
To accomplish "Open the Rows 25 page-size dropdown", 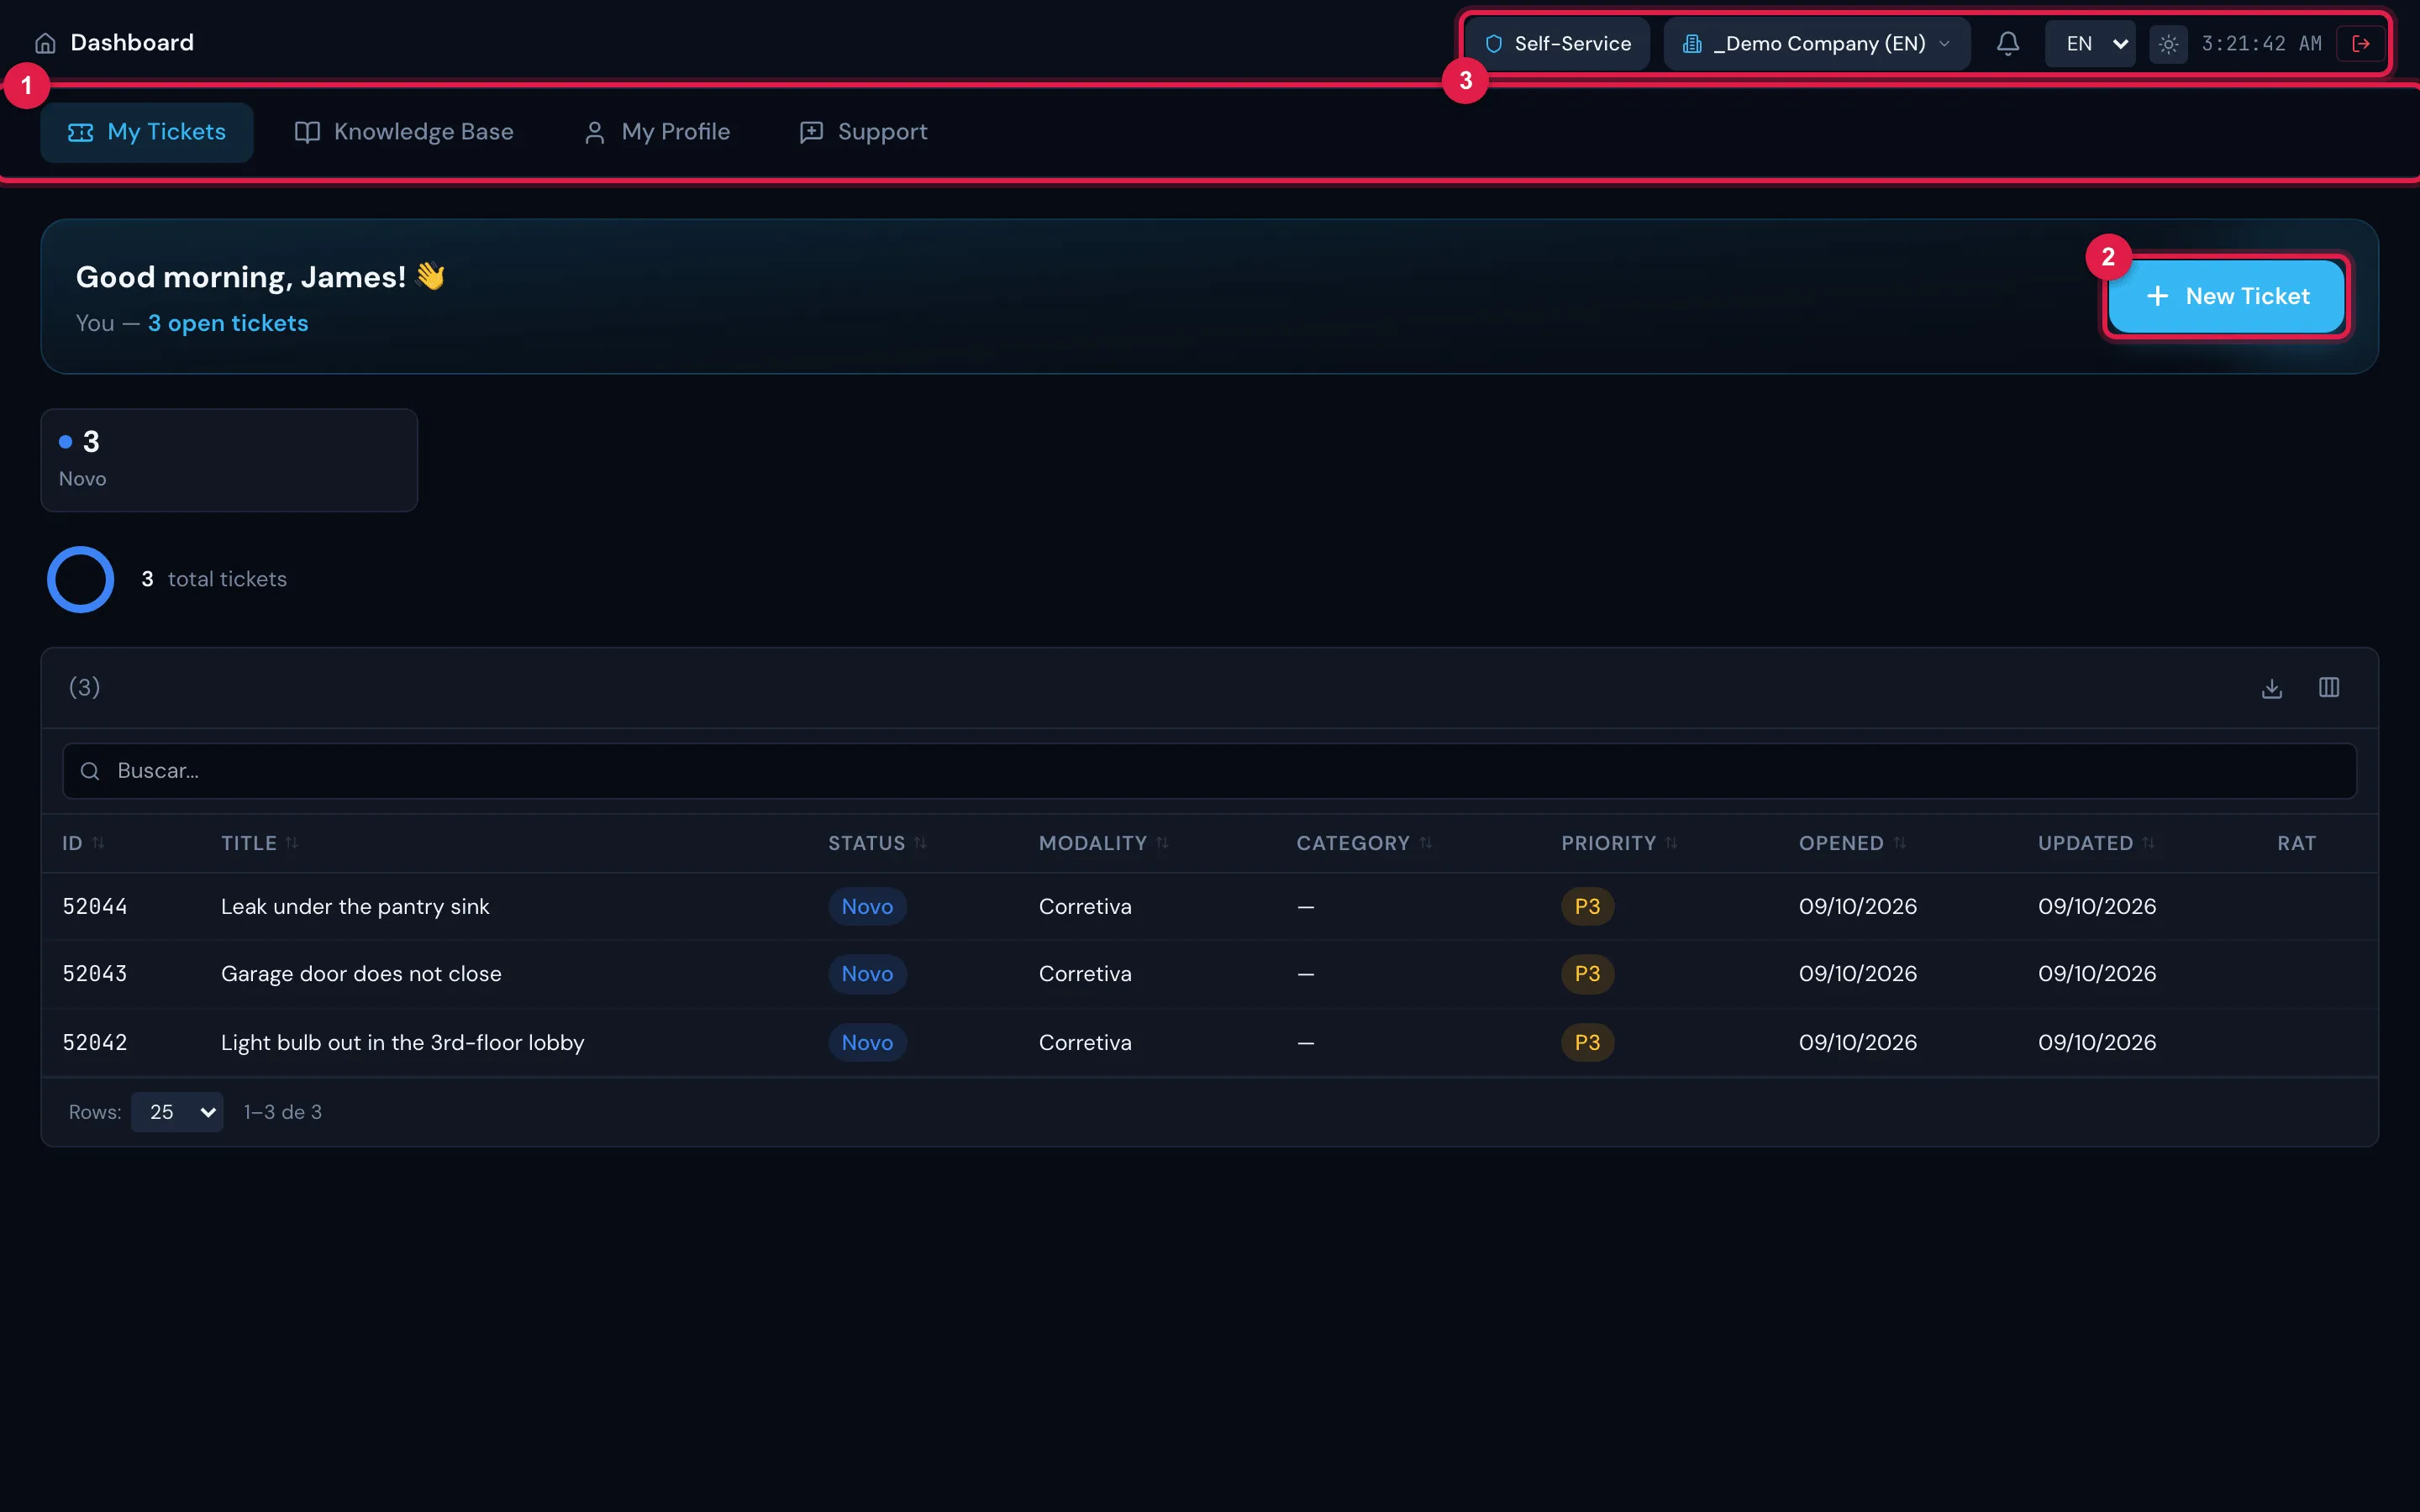I will click(177, 1112).
